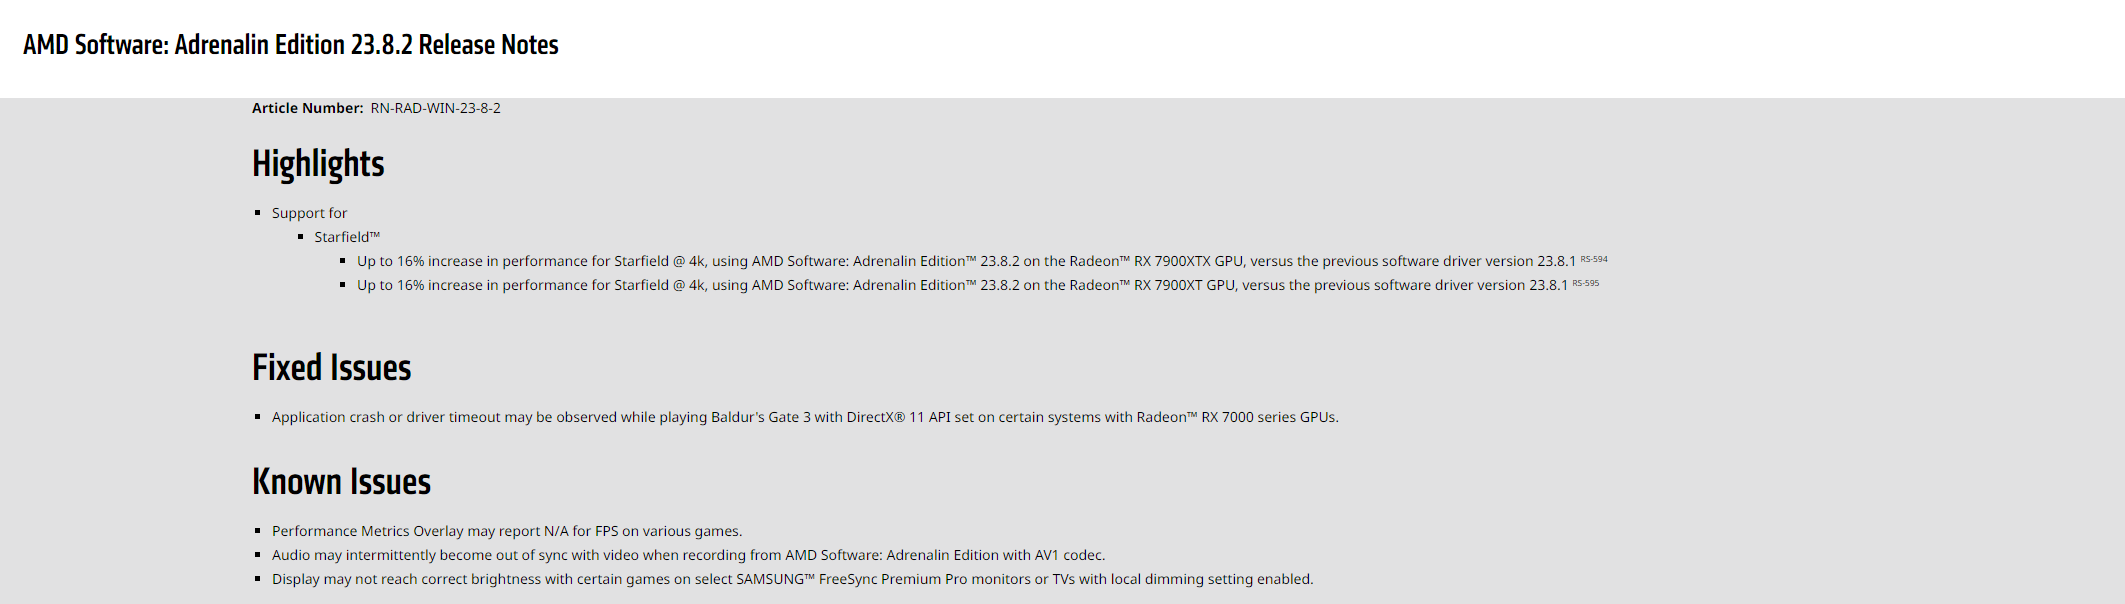The width and height of the screenshot is (2125, 604).
Task: Select the article number RN-RAD-WIN-23-8-2
Action: point(435,108)
